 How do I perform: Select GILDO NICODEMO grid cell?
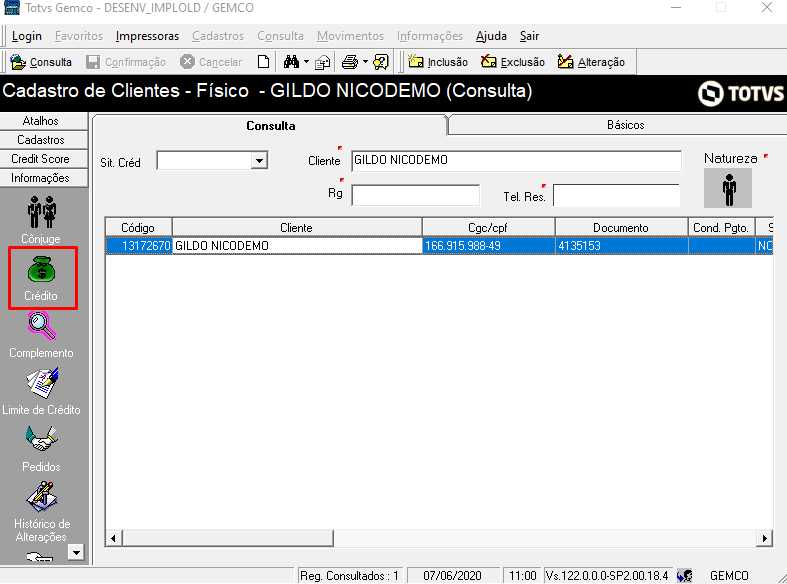pyautogui.click(x=297, y=246)
